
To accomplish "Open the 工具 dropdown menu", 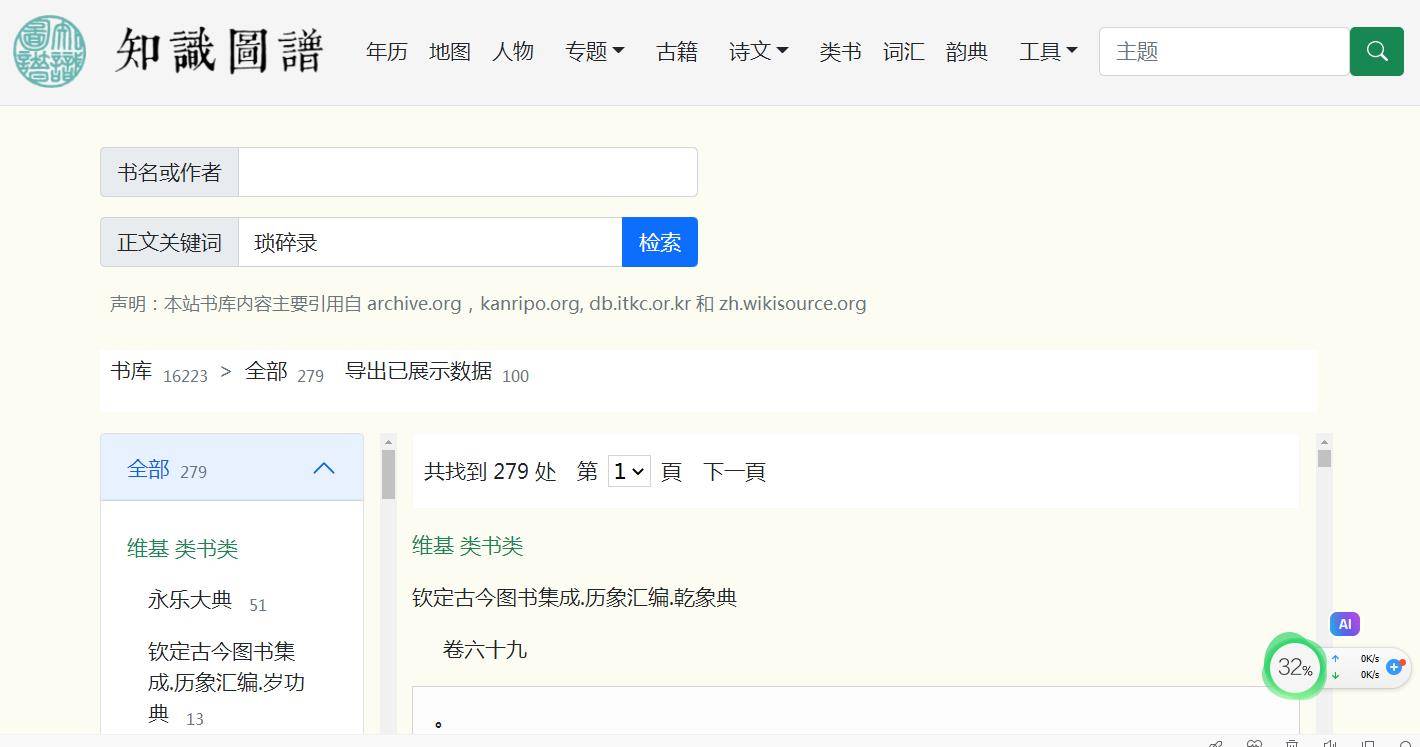I will click(1047, 51).
